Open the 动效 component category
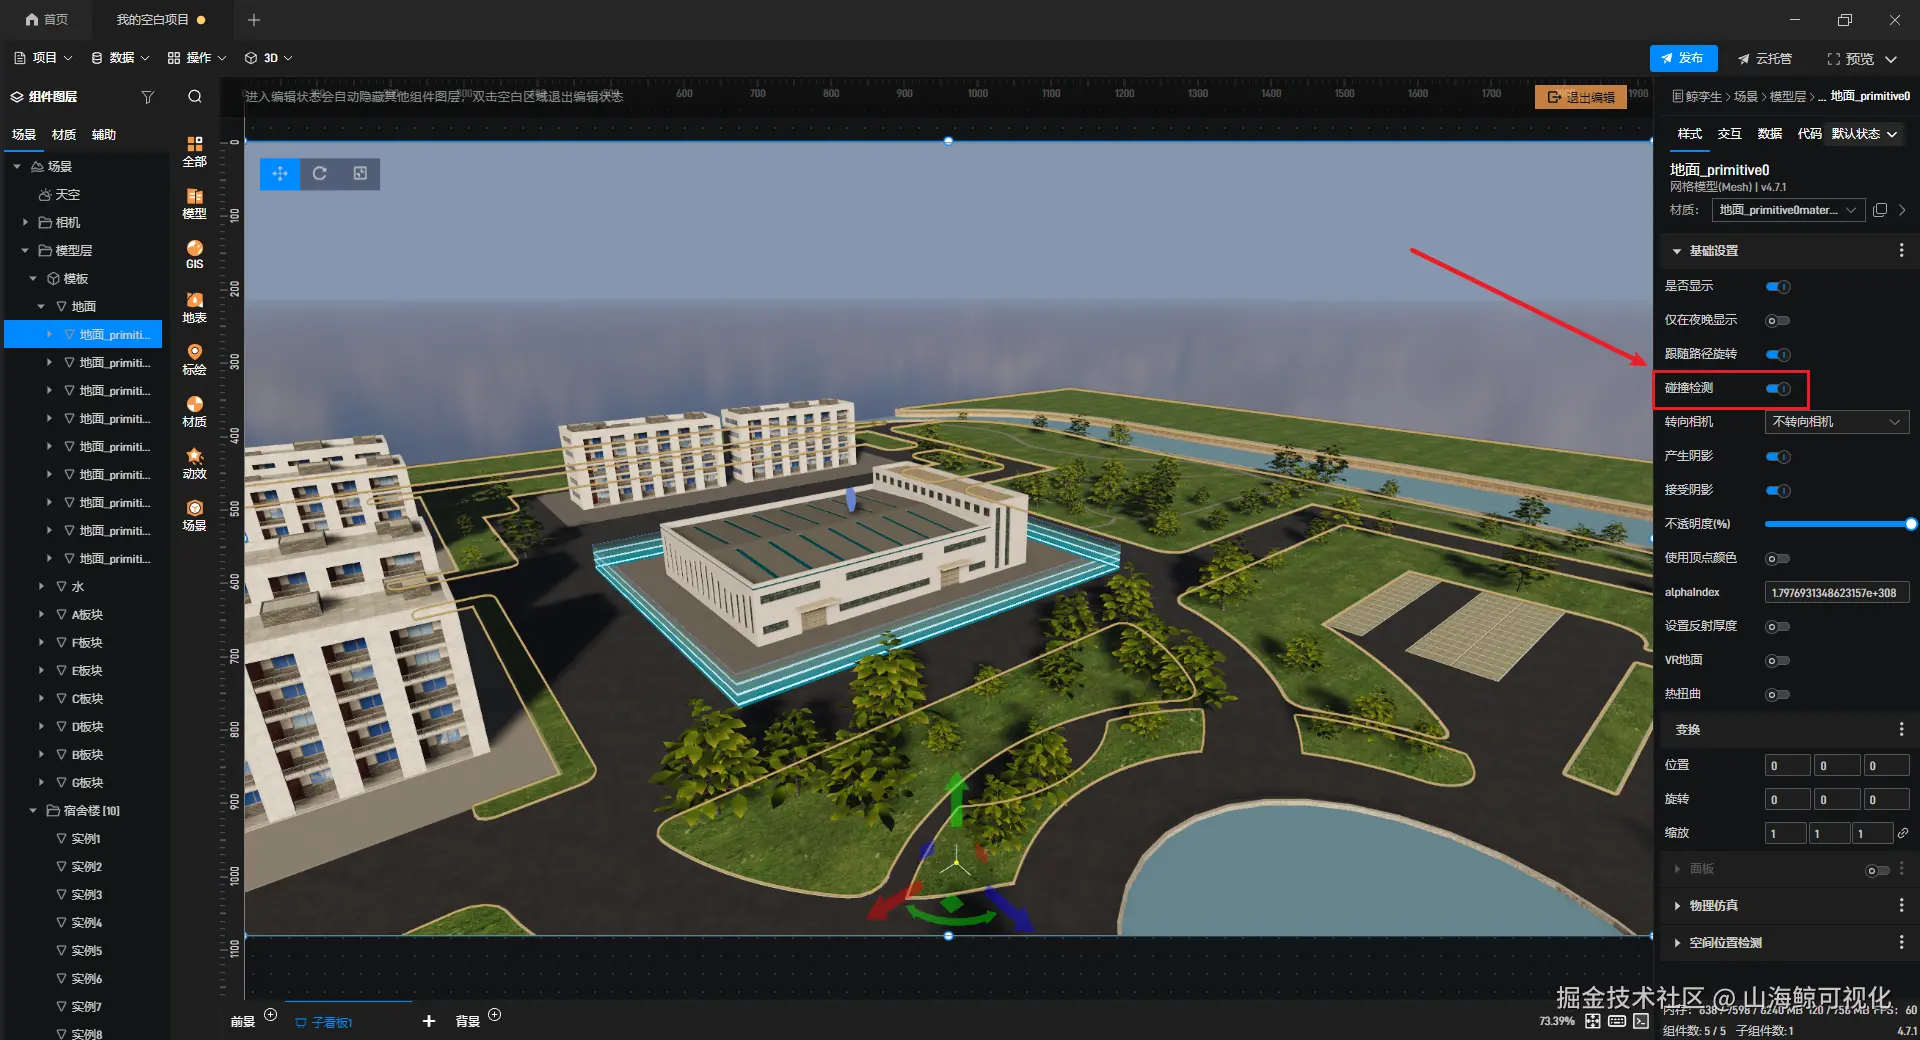The height and width of the screenshot is (1040, 1920). 194,463
